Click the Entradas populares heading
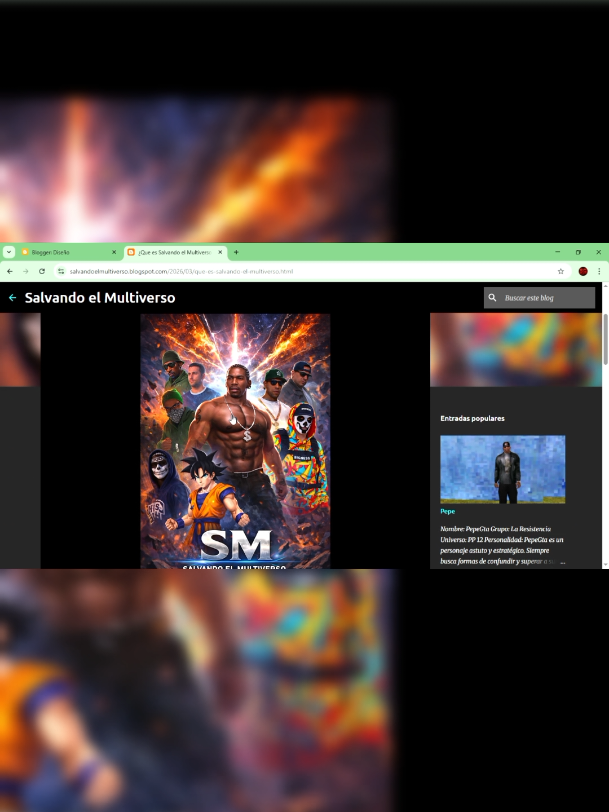The width and height of the screenshot is (609, 812). 472,418
